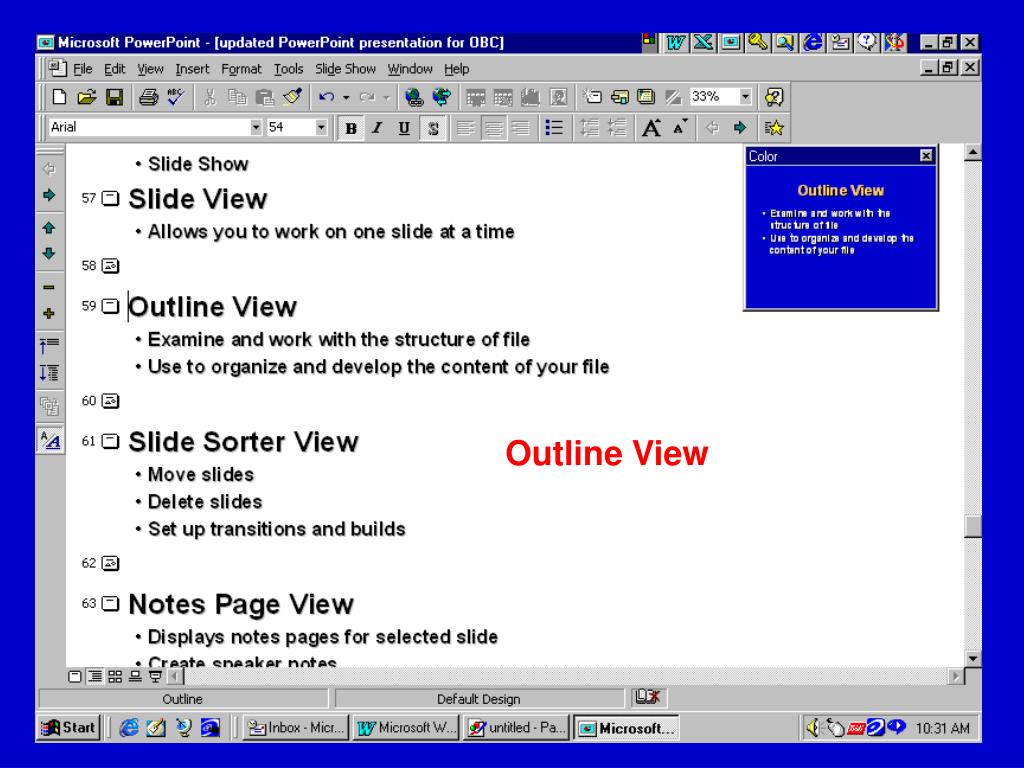Image resolution: width=1024 pixels, height=768 pixels.
Task: Click Show Formatting icon in outline toolbar
Action: tap(50, 440)
